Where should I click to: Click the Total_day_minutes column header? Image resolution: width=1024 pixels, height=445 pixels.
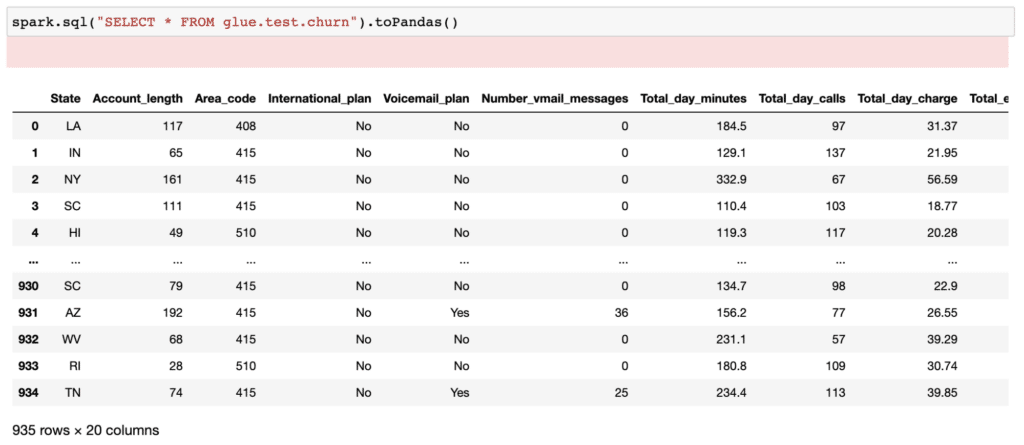[x=693, y=99]
